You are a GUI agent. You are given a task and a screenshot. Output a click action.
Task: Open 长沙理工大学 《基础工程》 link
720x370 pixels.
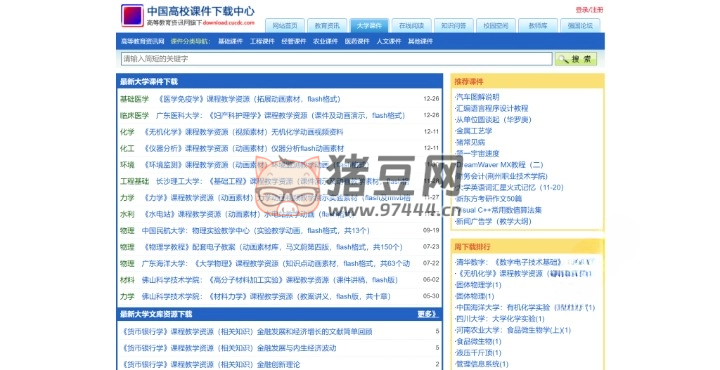(282, 182)
